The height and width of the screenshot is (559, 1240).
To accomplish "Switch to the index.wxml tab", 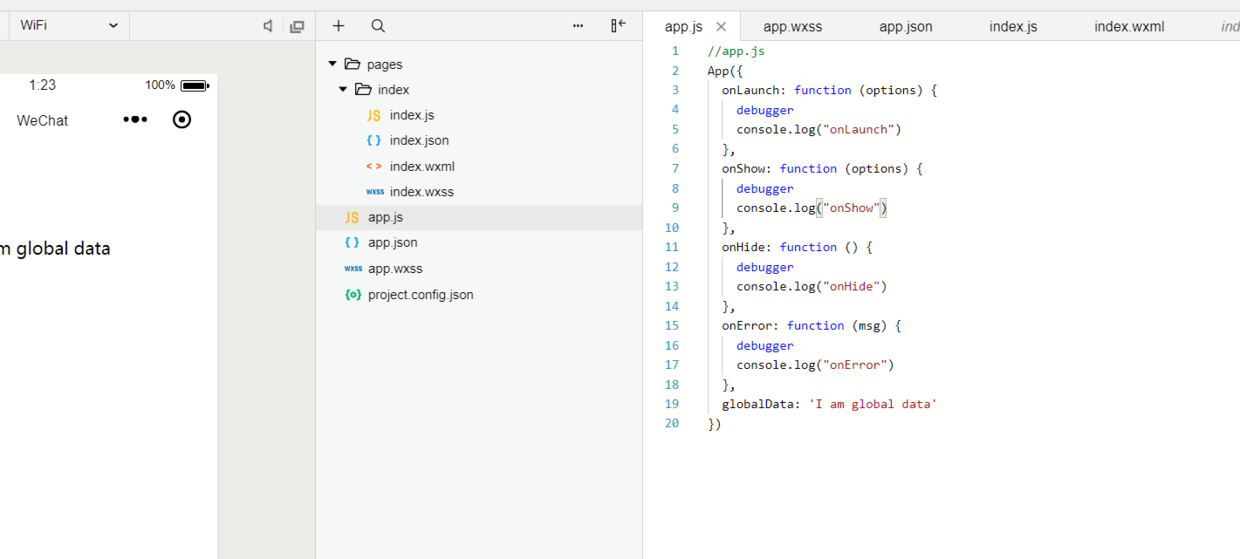I will pyautogui.click(x=1129, y=27).
